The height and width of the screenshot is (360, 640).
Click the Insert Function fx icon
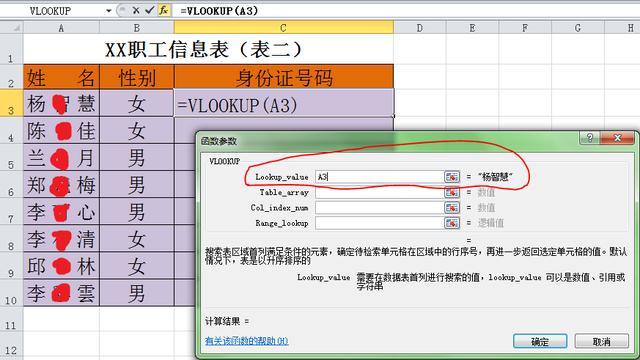coord(164,10)
